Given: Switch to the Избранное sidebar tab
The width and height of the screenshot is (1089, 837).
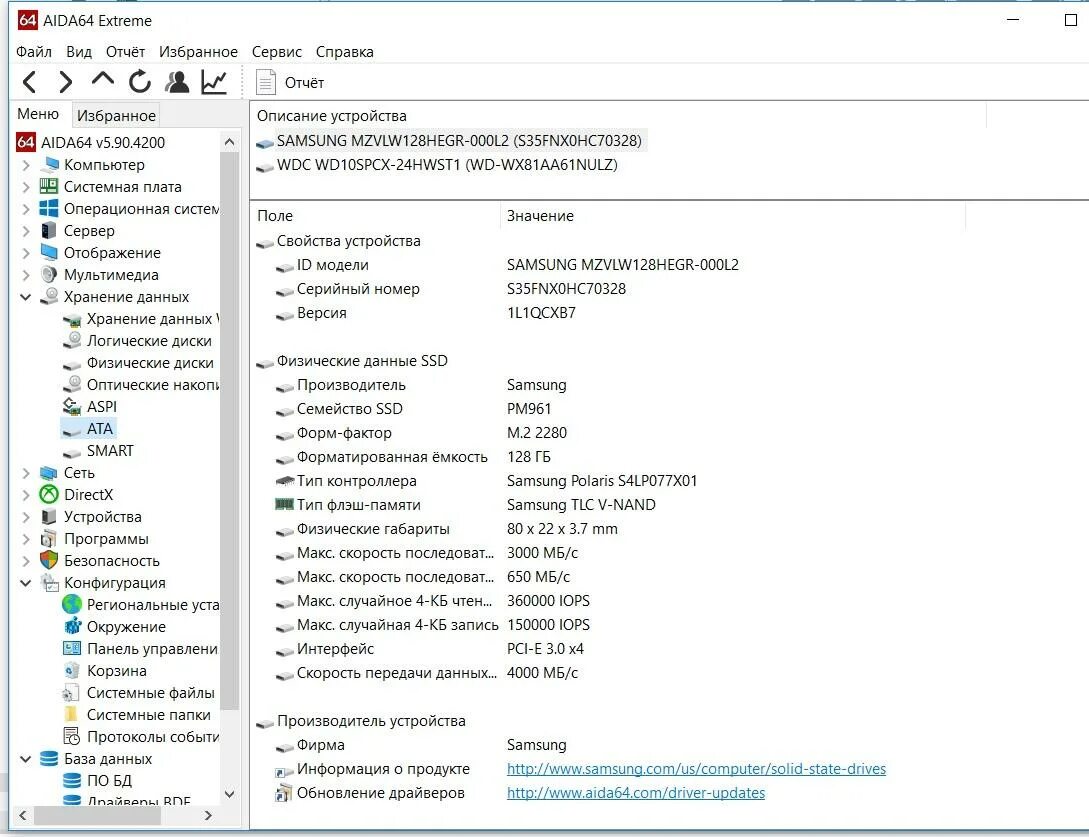Looking at the screenshot, I should [x=116, y=115].
